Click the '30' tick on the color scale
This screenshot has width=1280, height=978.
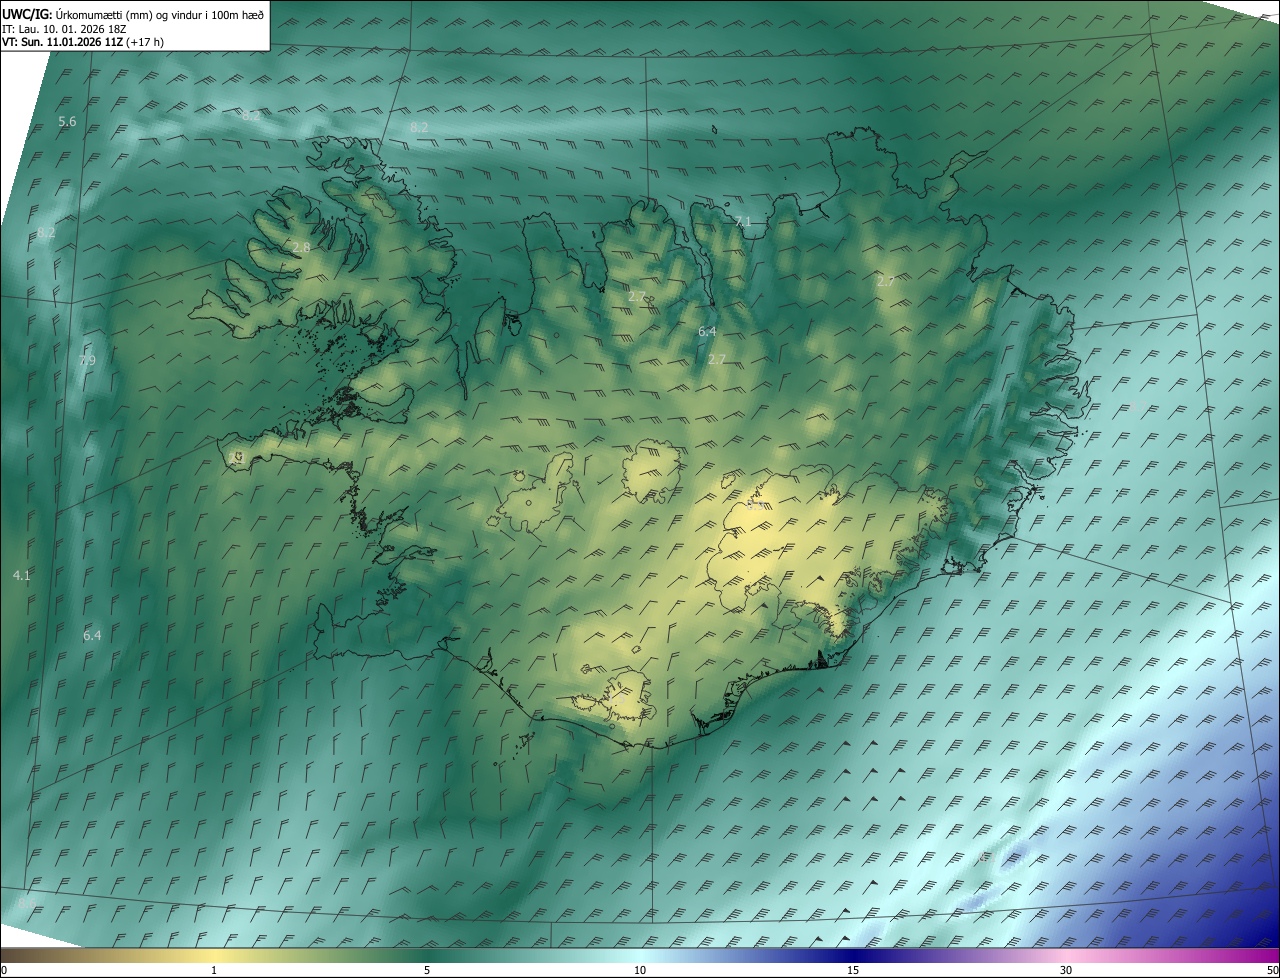[1066, 970]
